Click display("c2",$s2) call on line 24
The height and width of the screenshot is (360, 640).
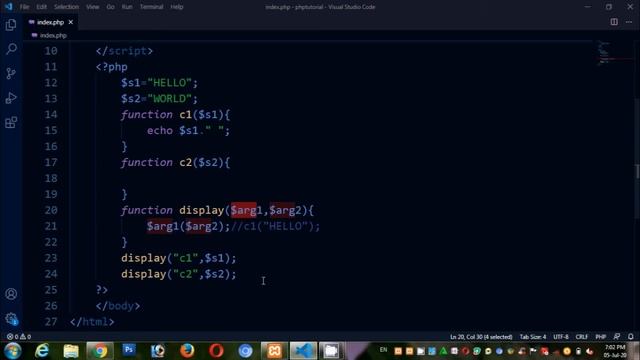[x=179, y=274]
